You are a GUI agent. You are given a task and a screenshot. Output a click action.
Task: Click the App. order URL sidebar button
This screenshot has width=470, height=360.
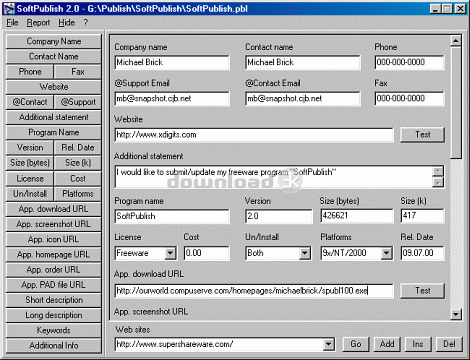pos(54,270)
